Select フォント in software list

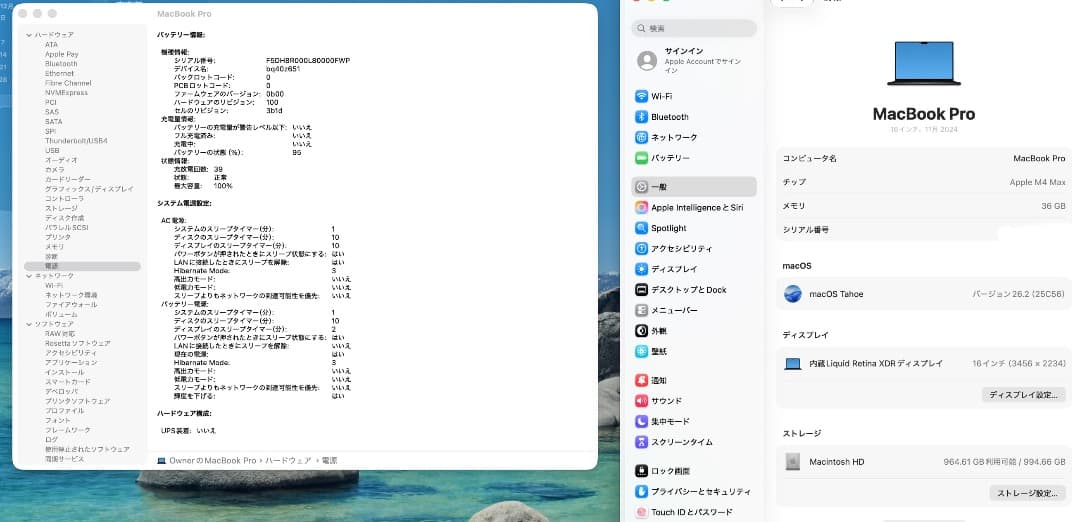[58, 421]
